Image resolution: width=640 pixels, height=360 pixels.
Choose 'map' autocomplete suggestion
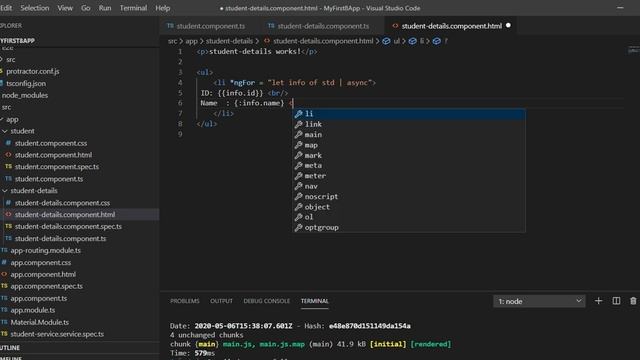coord(409,145)
